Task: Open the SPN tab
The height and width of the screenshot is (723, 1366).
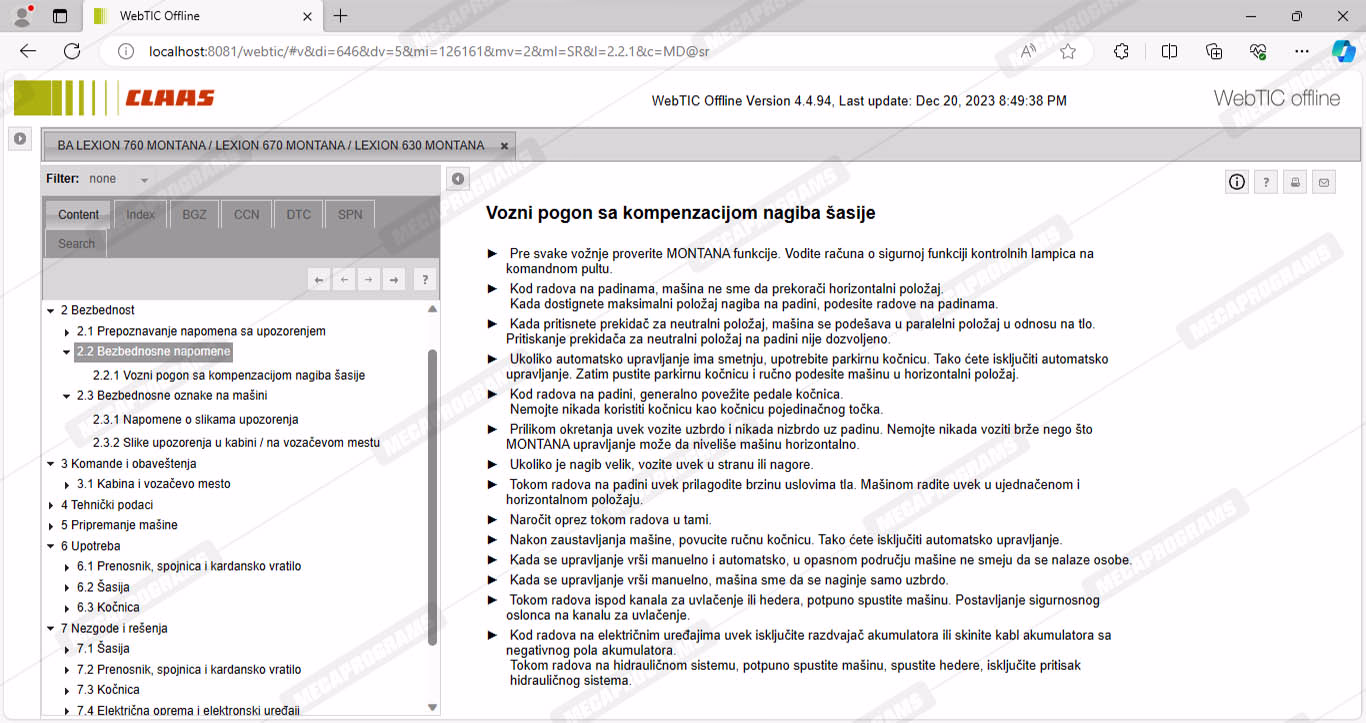Action: [350, 214]
